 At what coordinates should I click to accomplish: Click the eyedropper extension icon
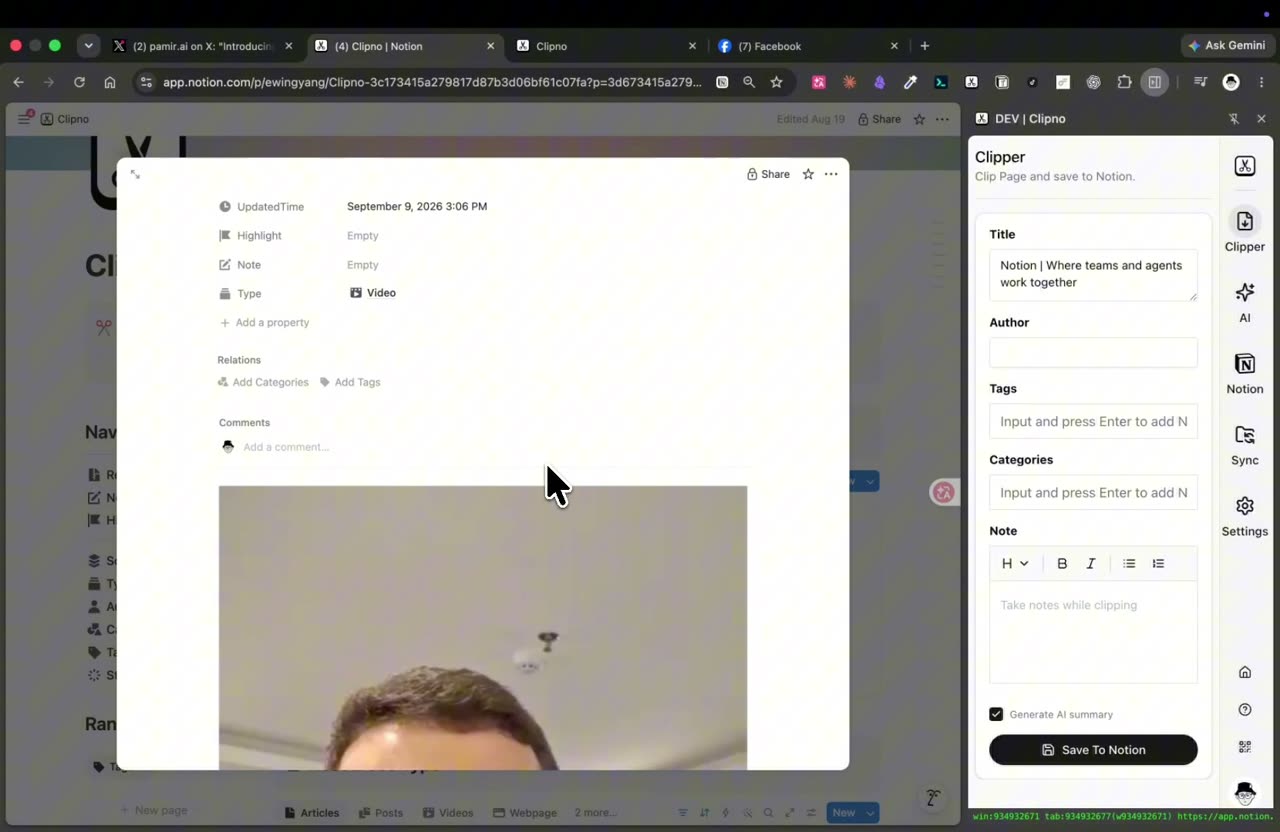(910, 82)
